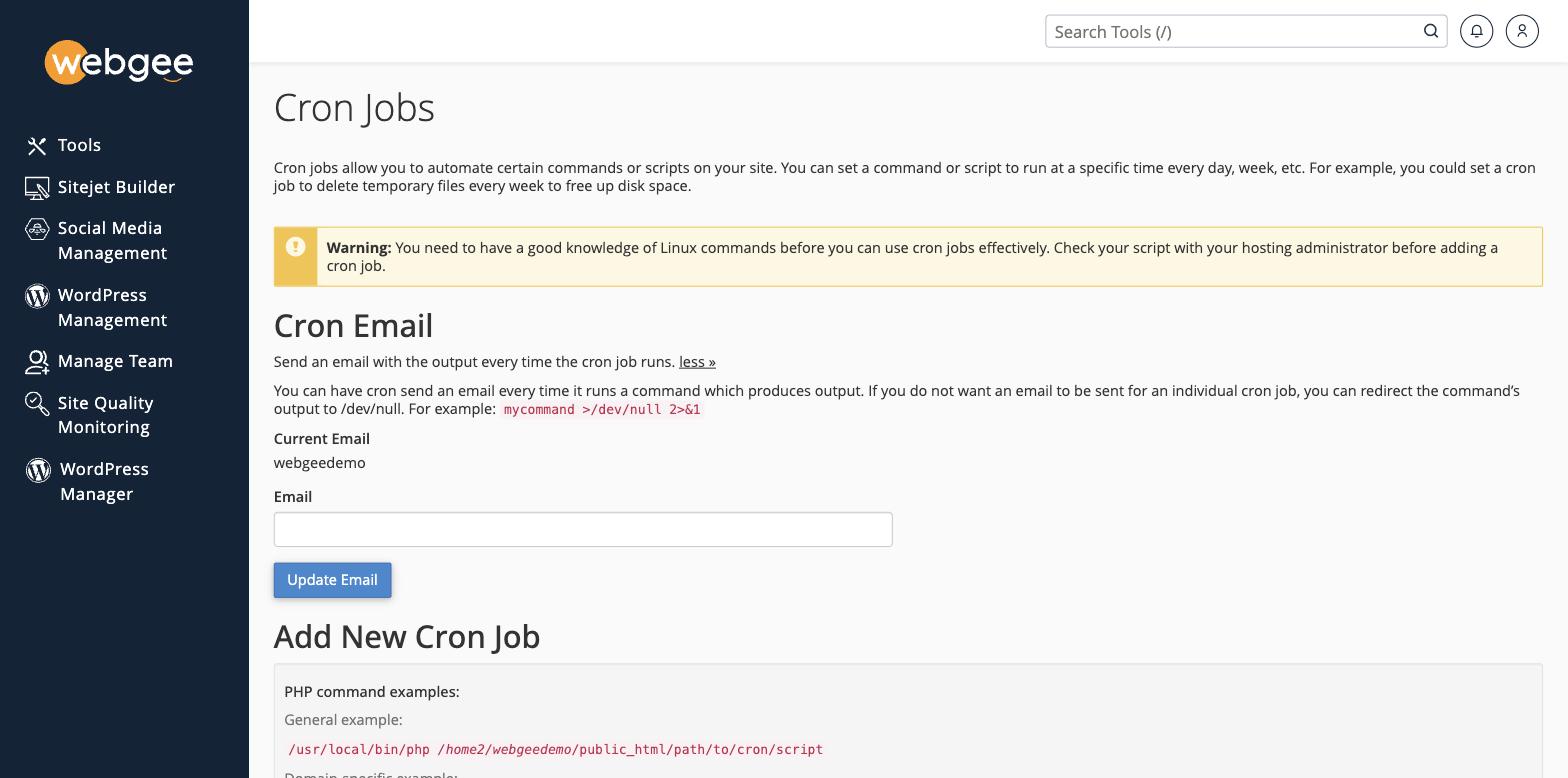The image size is (1568, 778).
Task: Collapse description with the "less »" link
Action: point(697,362)
